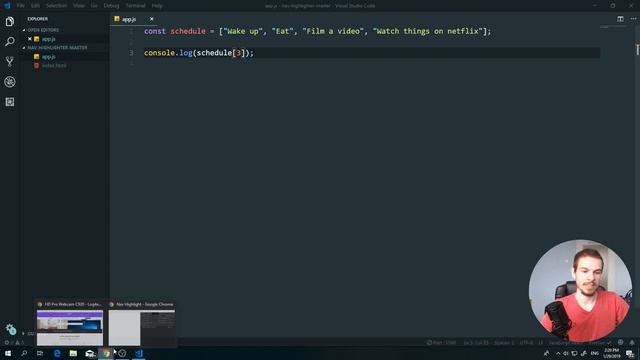Click the volume icon in system tray
Screen dimensions: 640x360
[x=566, y=353]
